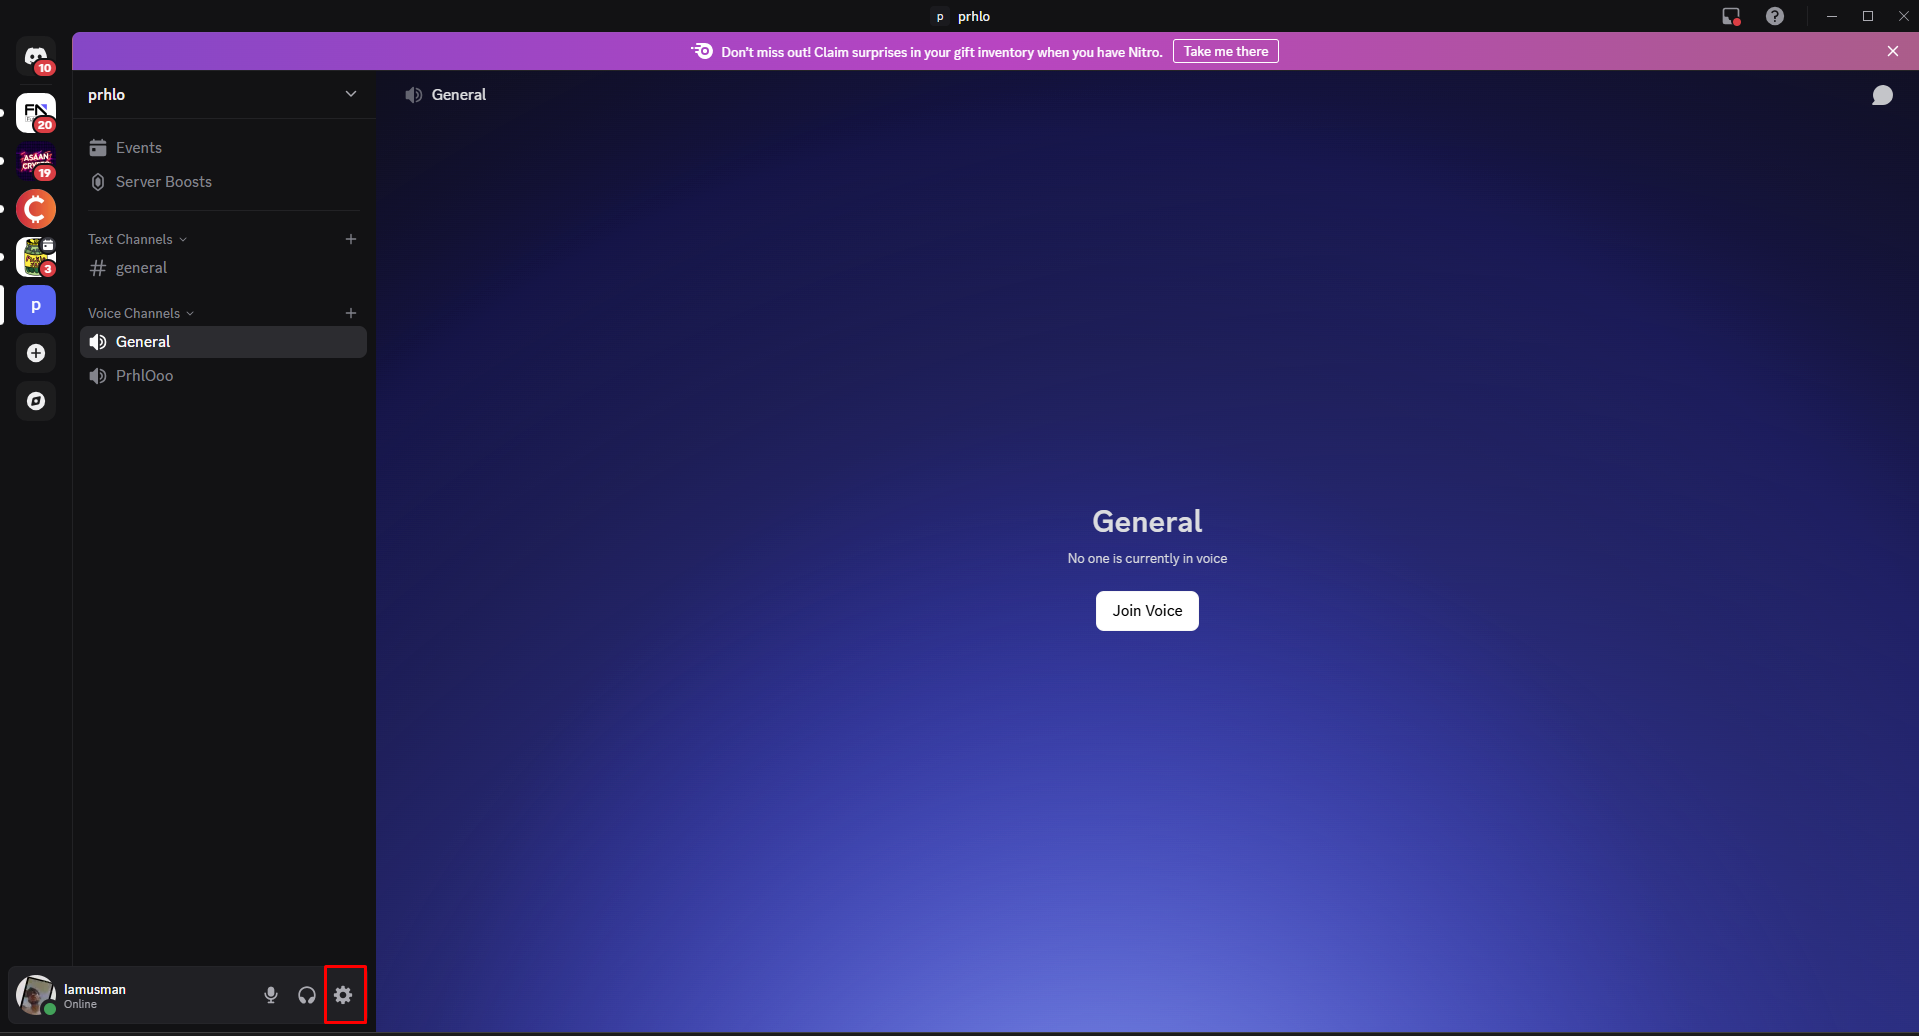Click the Add a Server plus icon
The height and width of the screenshot is (1036, 1919).
point(36,353)
